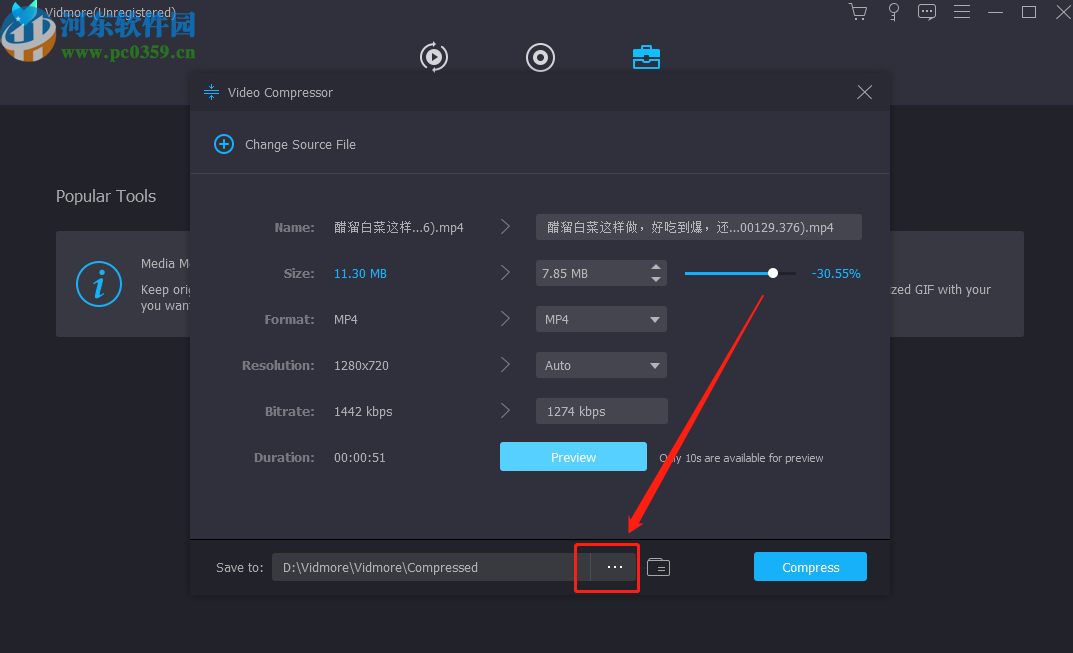The image size is (1073, 653).
Task: Open the Recorder tab icon
Action: click(540, 57)
